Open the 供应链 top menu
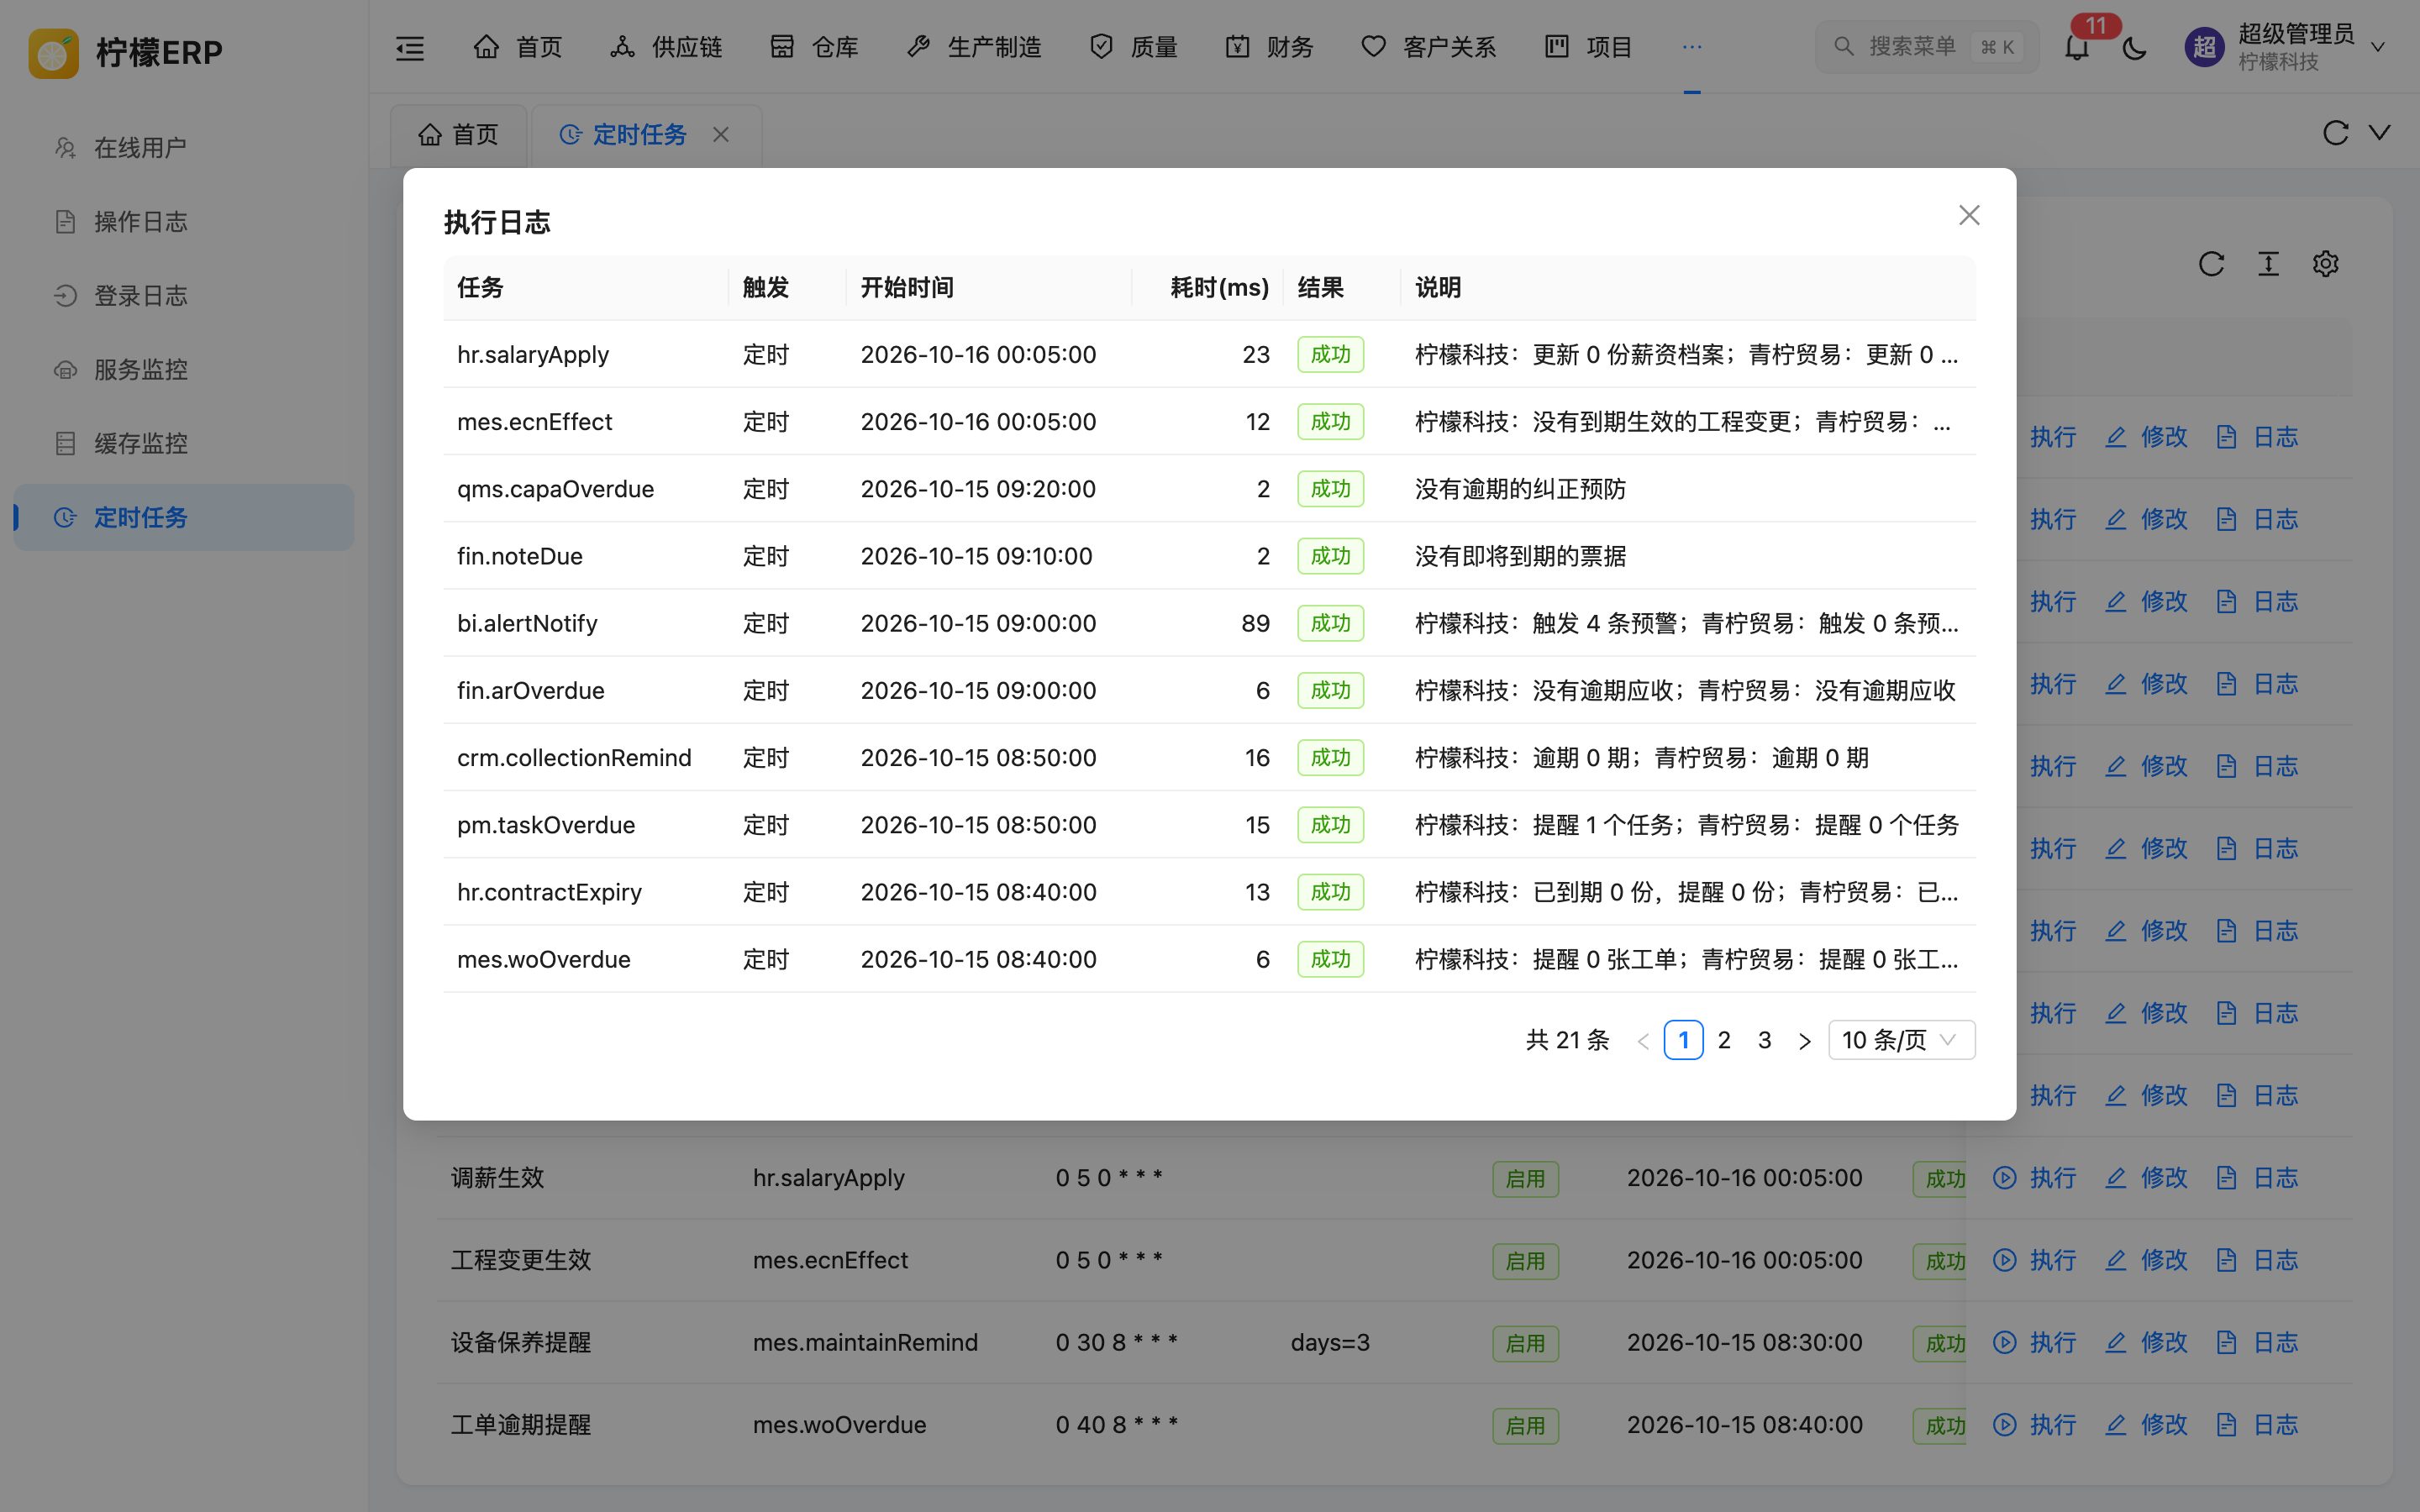 [666, 47]
